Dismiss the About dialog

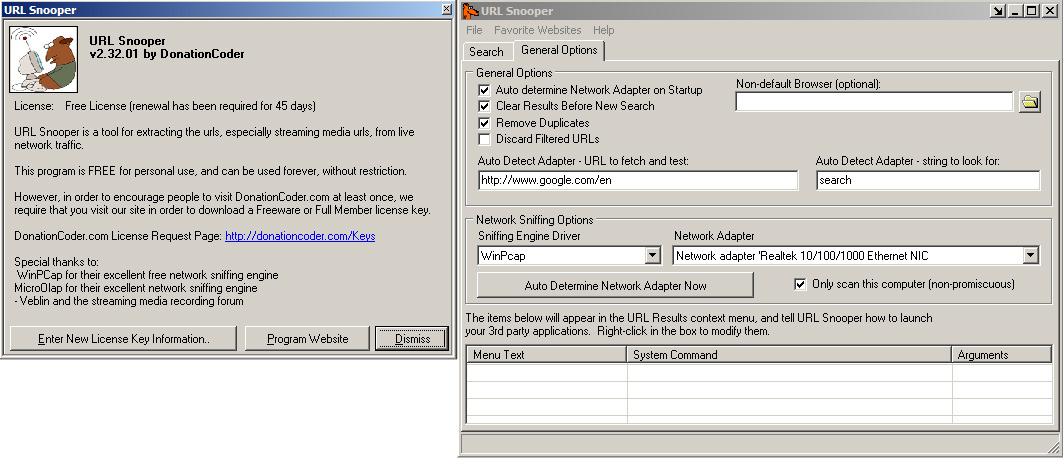click(x=412, y=339)
